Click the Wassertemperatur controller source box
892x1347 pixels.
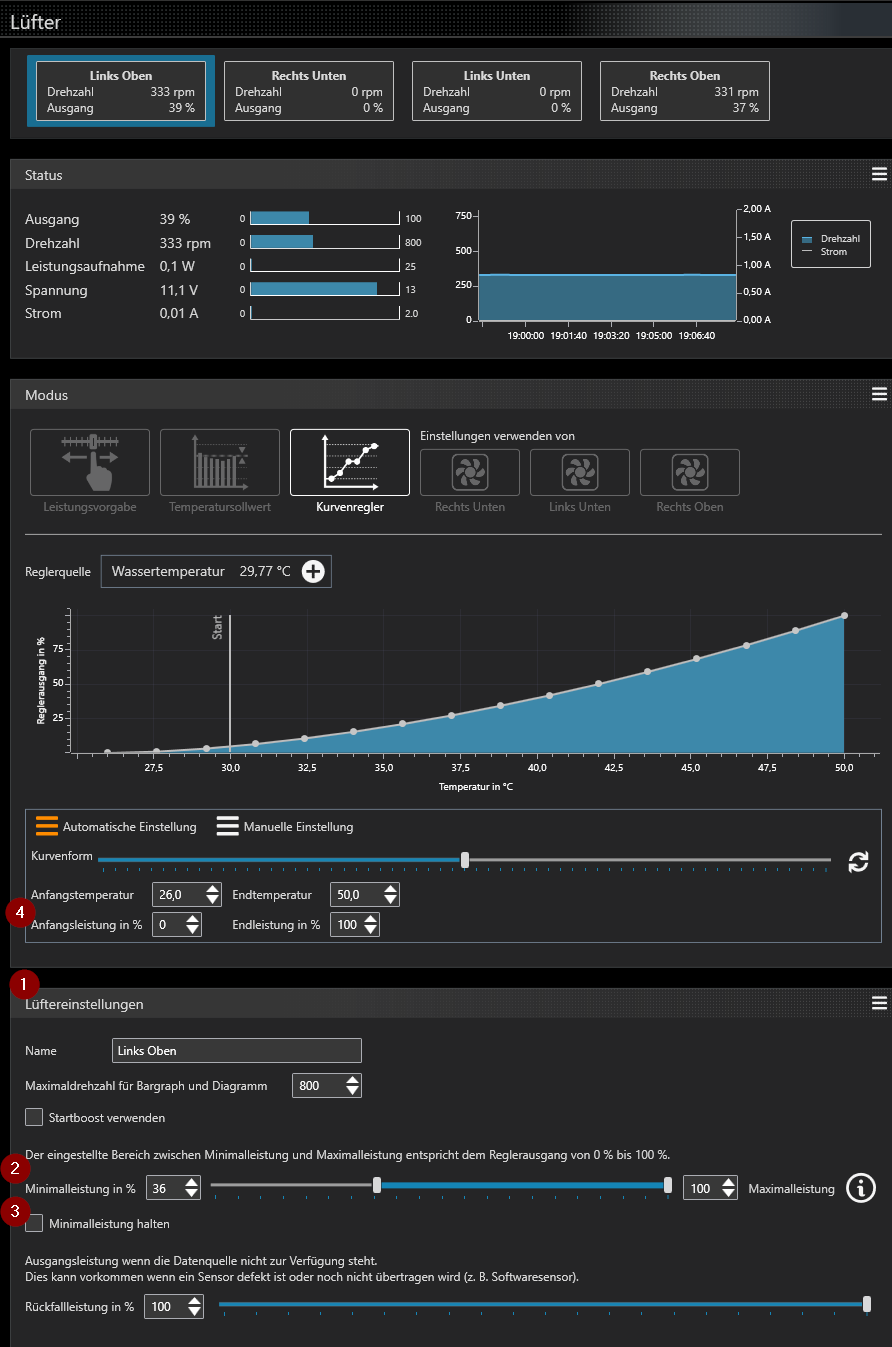point(215,572)
